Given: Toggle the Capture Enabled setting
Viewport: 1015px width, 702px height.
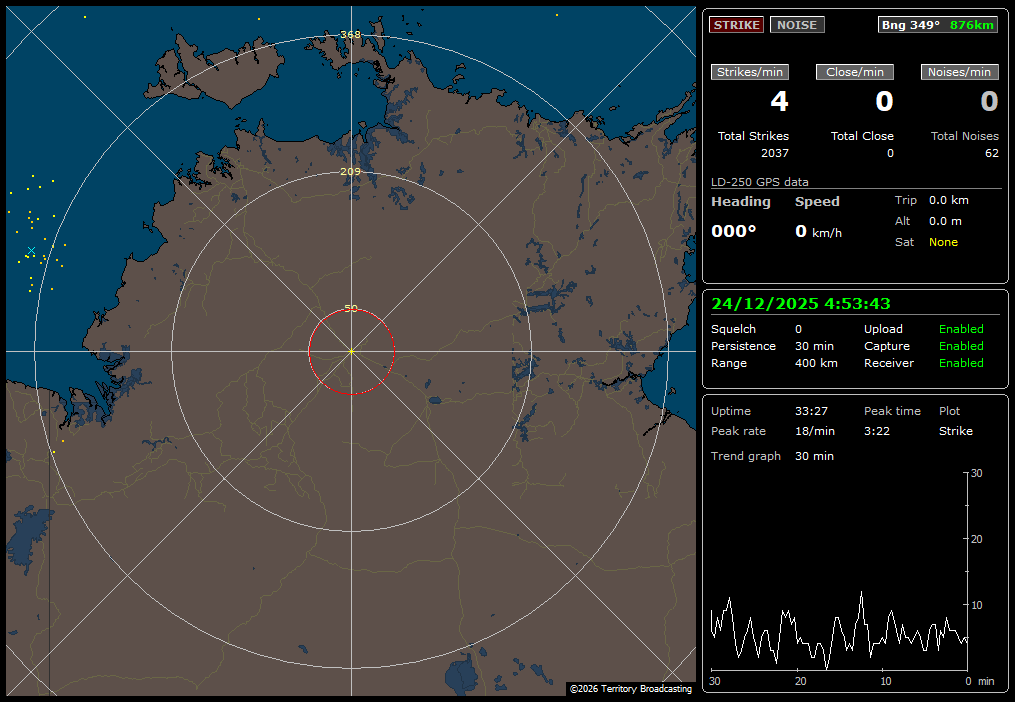Looking at the screenshot, I should pyautogui.click(x=960, y=346).
